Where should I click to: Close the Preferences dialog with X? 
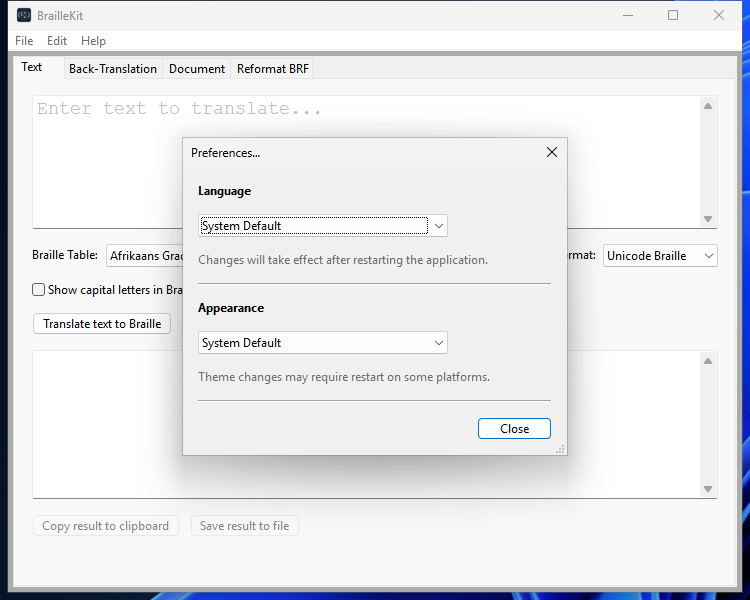(551, 152)
